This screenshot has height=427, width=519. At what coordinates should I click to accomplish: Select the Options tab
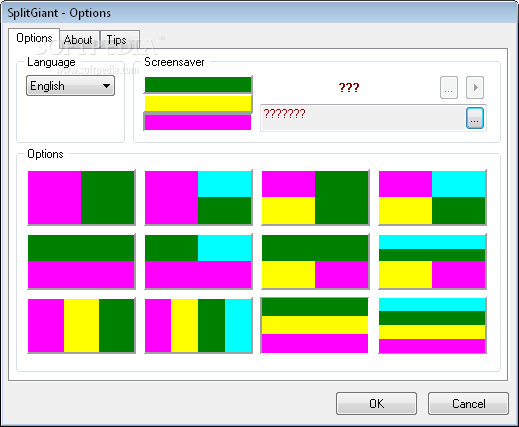pyautogui.click(x=34, y=38)
